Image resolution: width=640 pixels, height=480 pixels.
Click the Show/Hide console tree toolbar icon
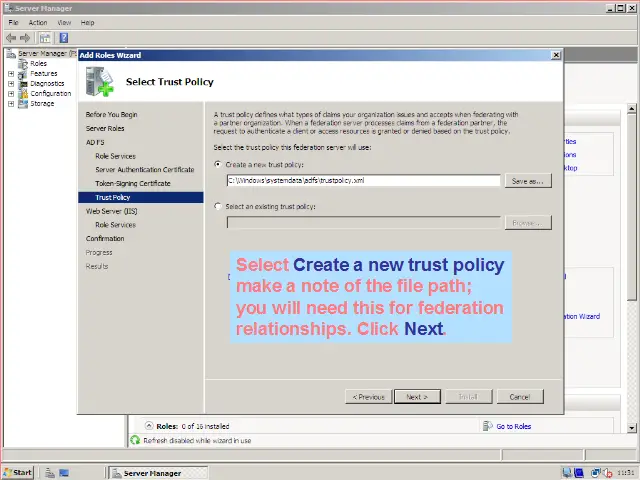(45, 38)
